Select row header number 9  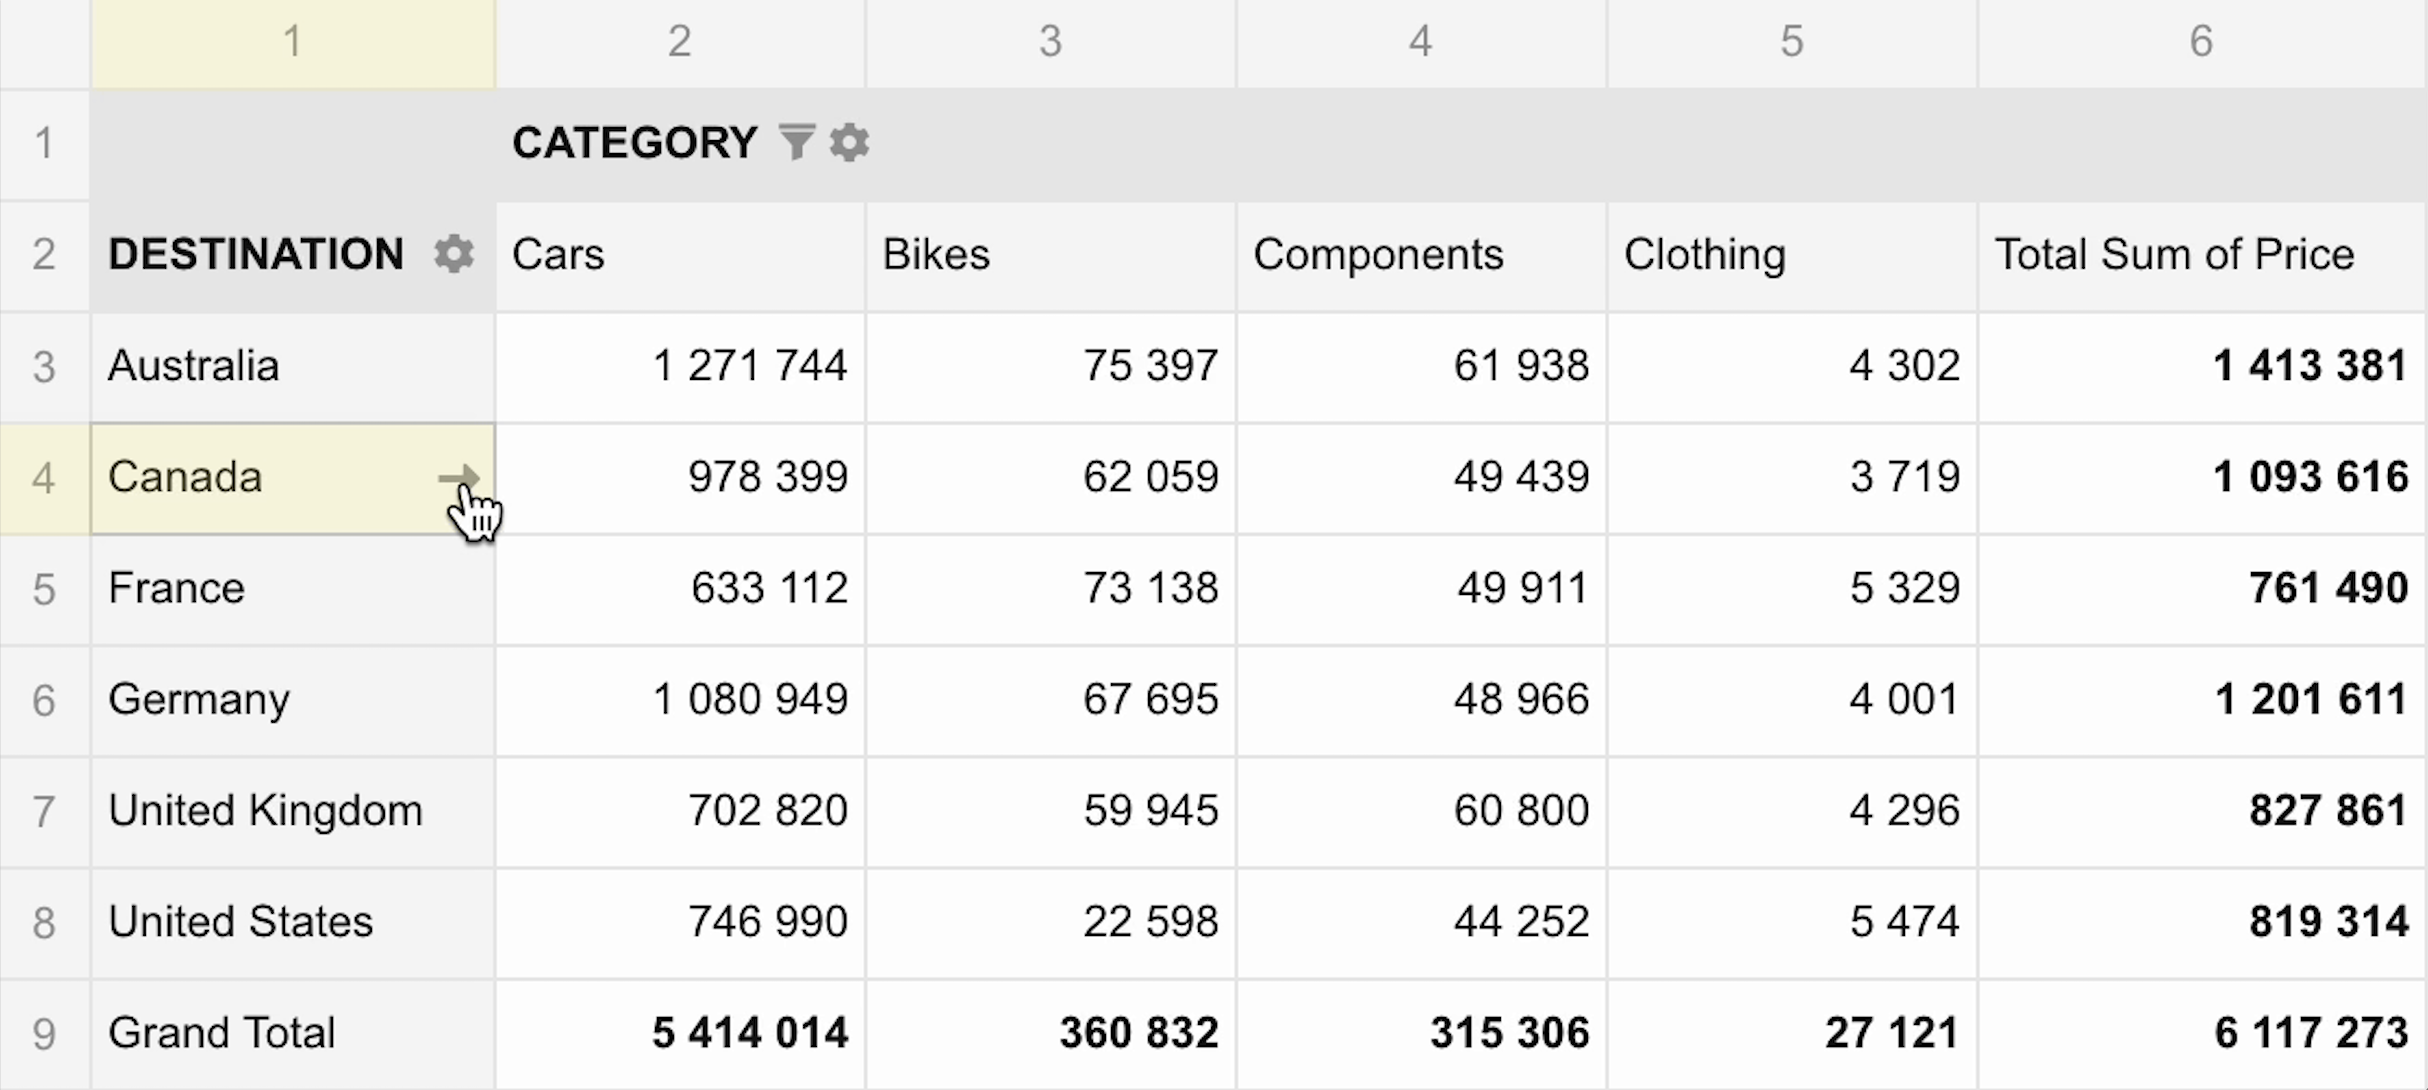tap(44, 1033)
